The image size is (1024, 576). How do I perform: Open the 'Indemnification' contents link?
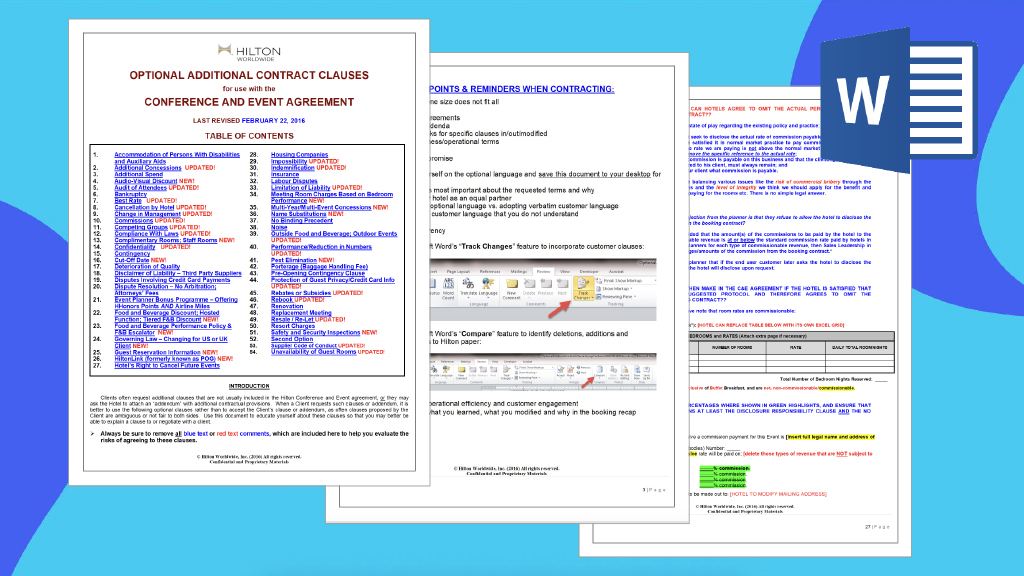pos(293,168)
